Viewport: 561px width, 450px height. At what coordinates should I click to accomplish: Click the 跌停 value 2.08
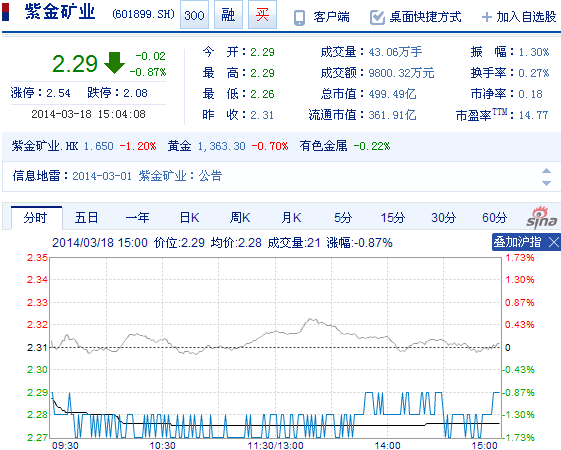[135, 93]
